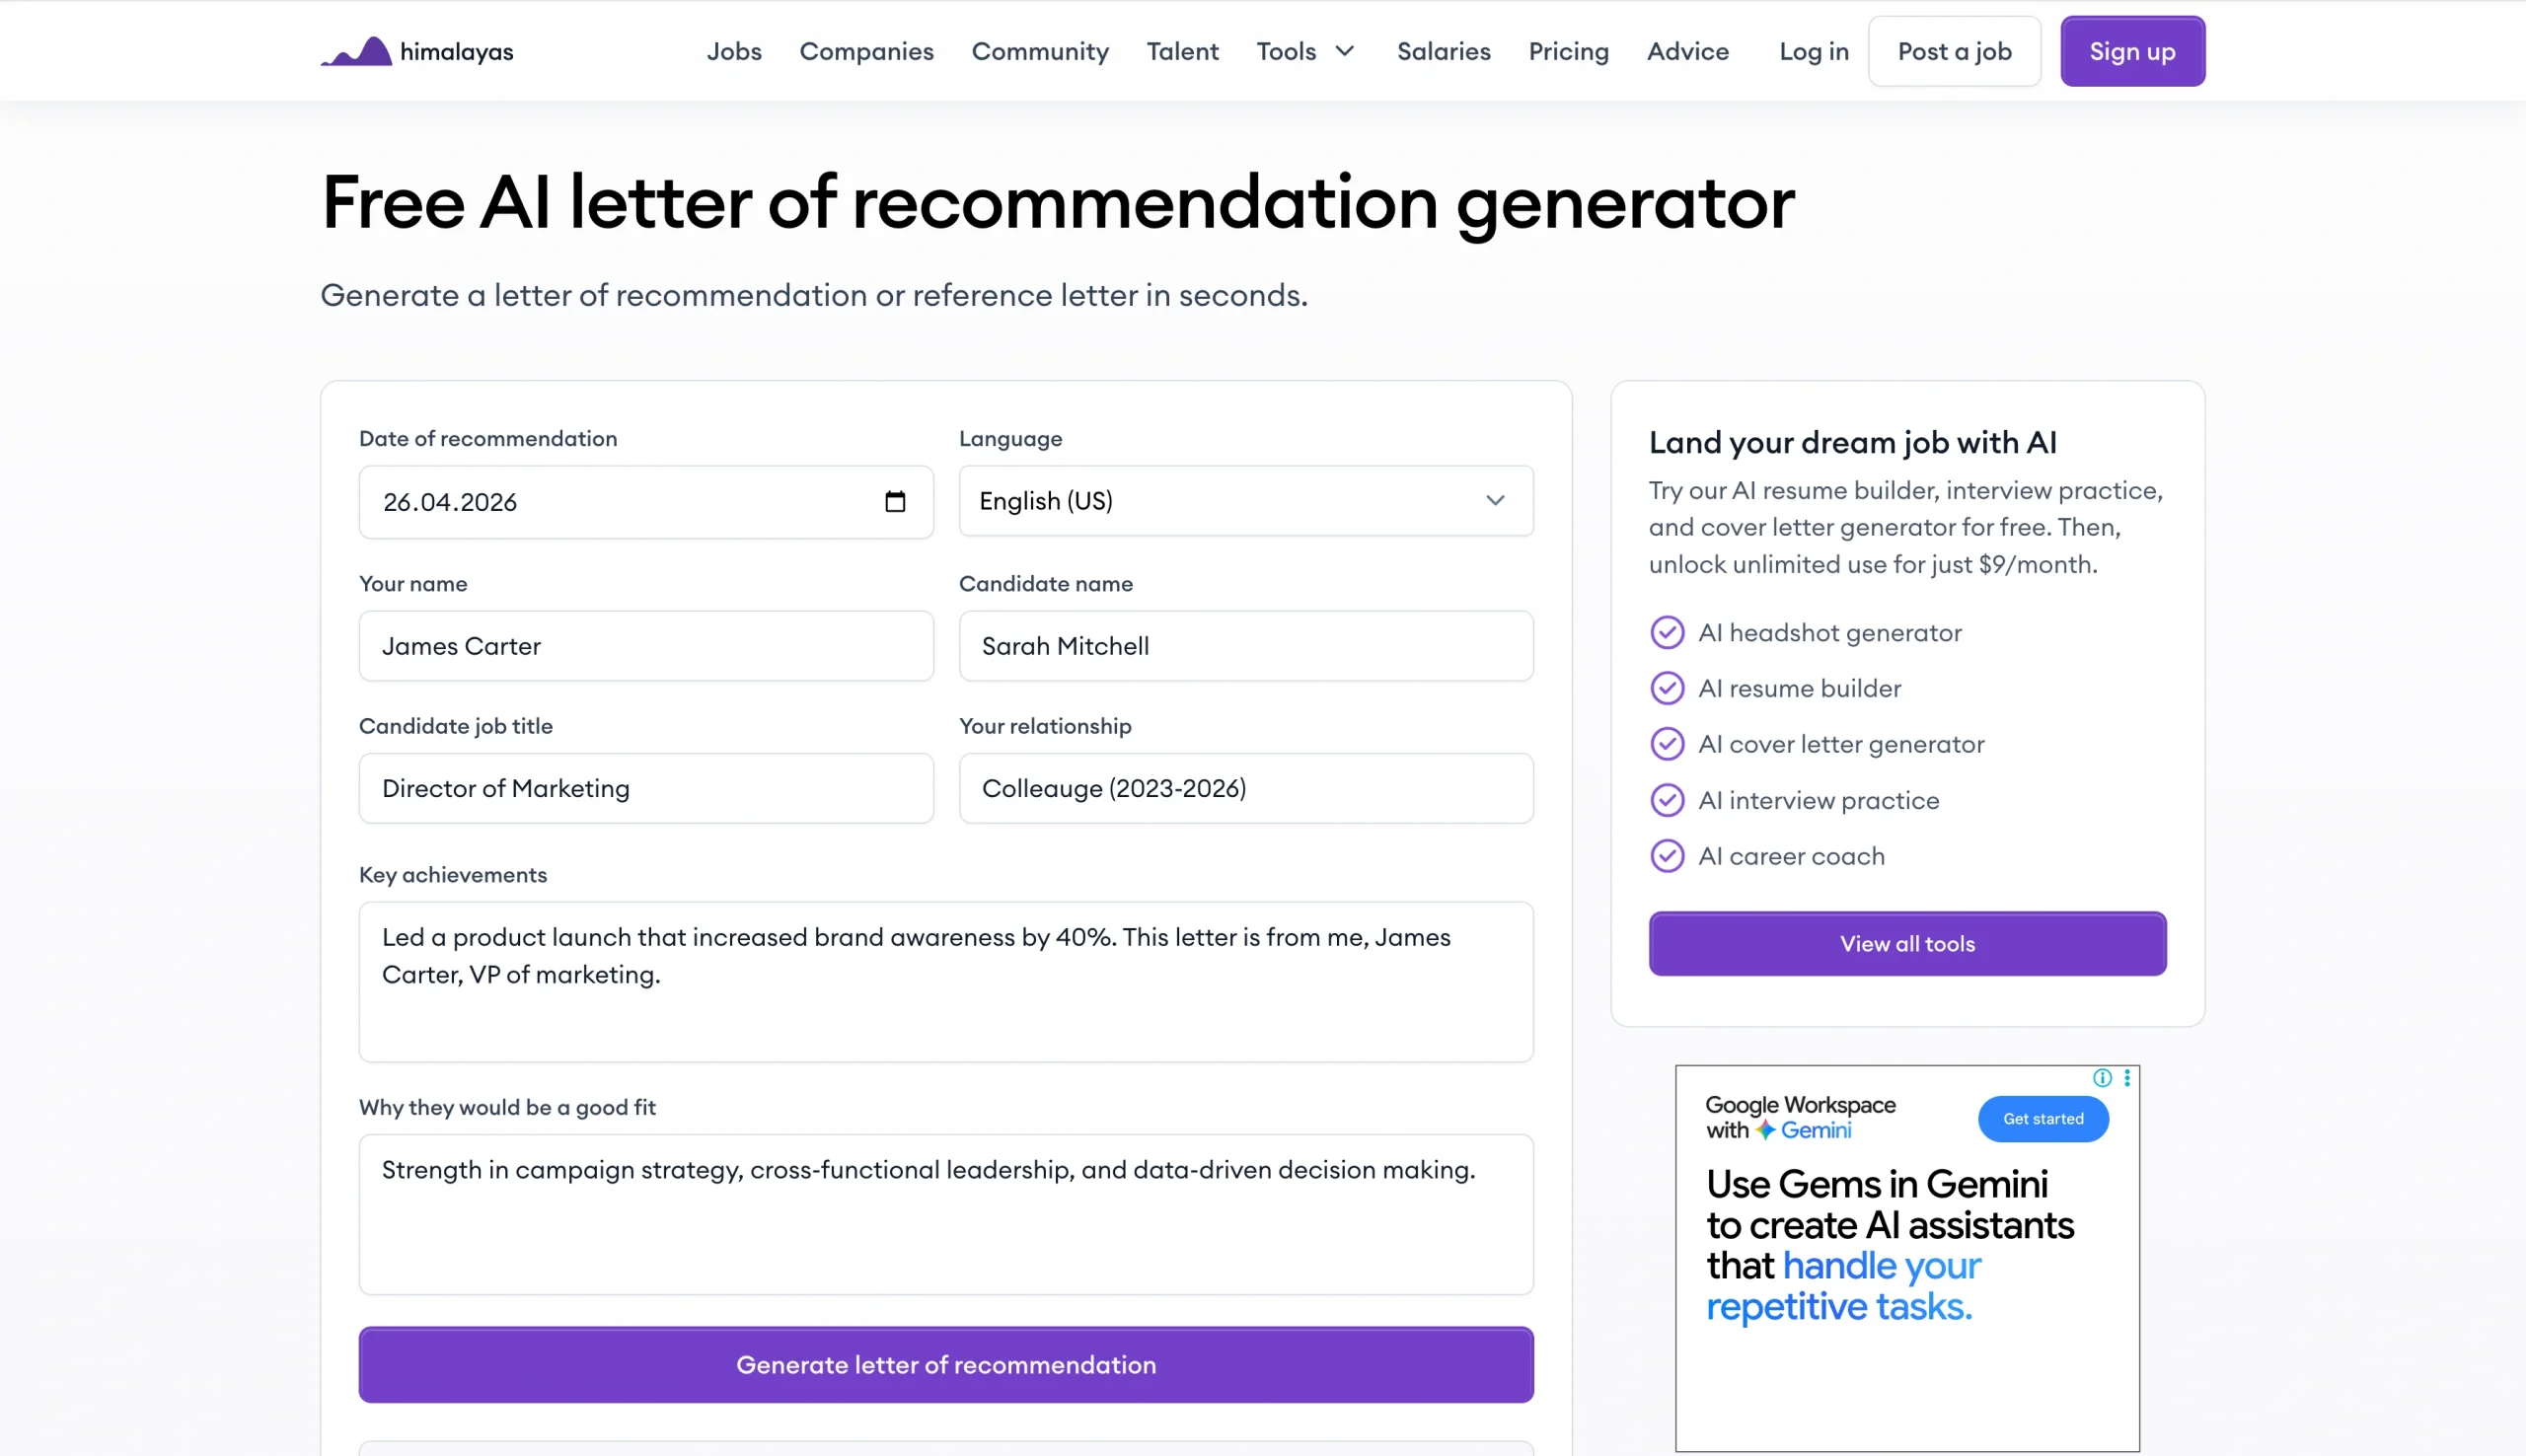
Task: Click the AI resume builder checkmark icon
Action: pyautogui.click(x=1666, y=688)
